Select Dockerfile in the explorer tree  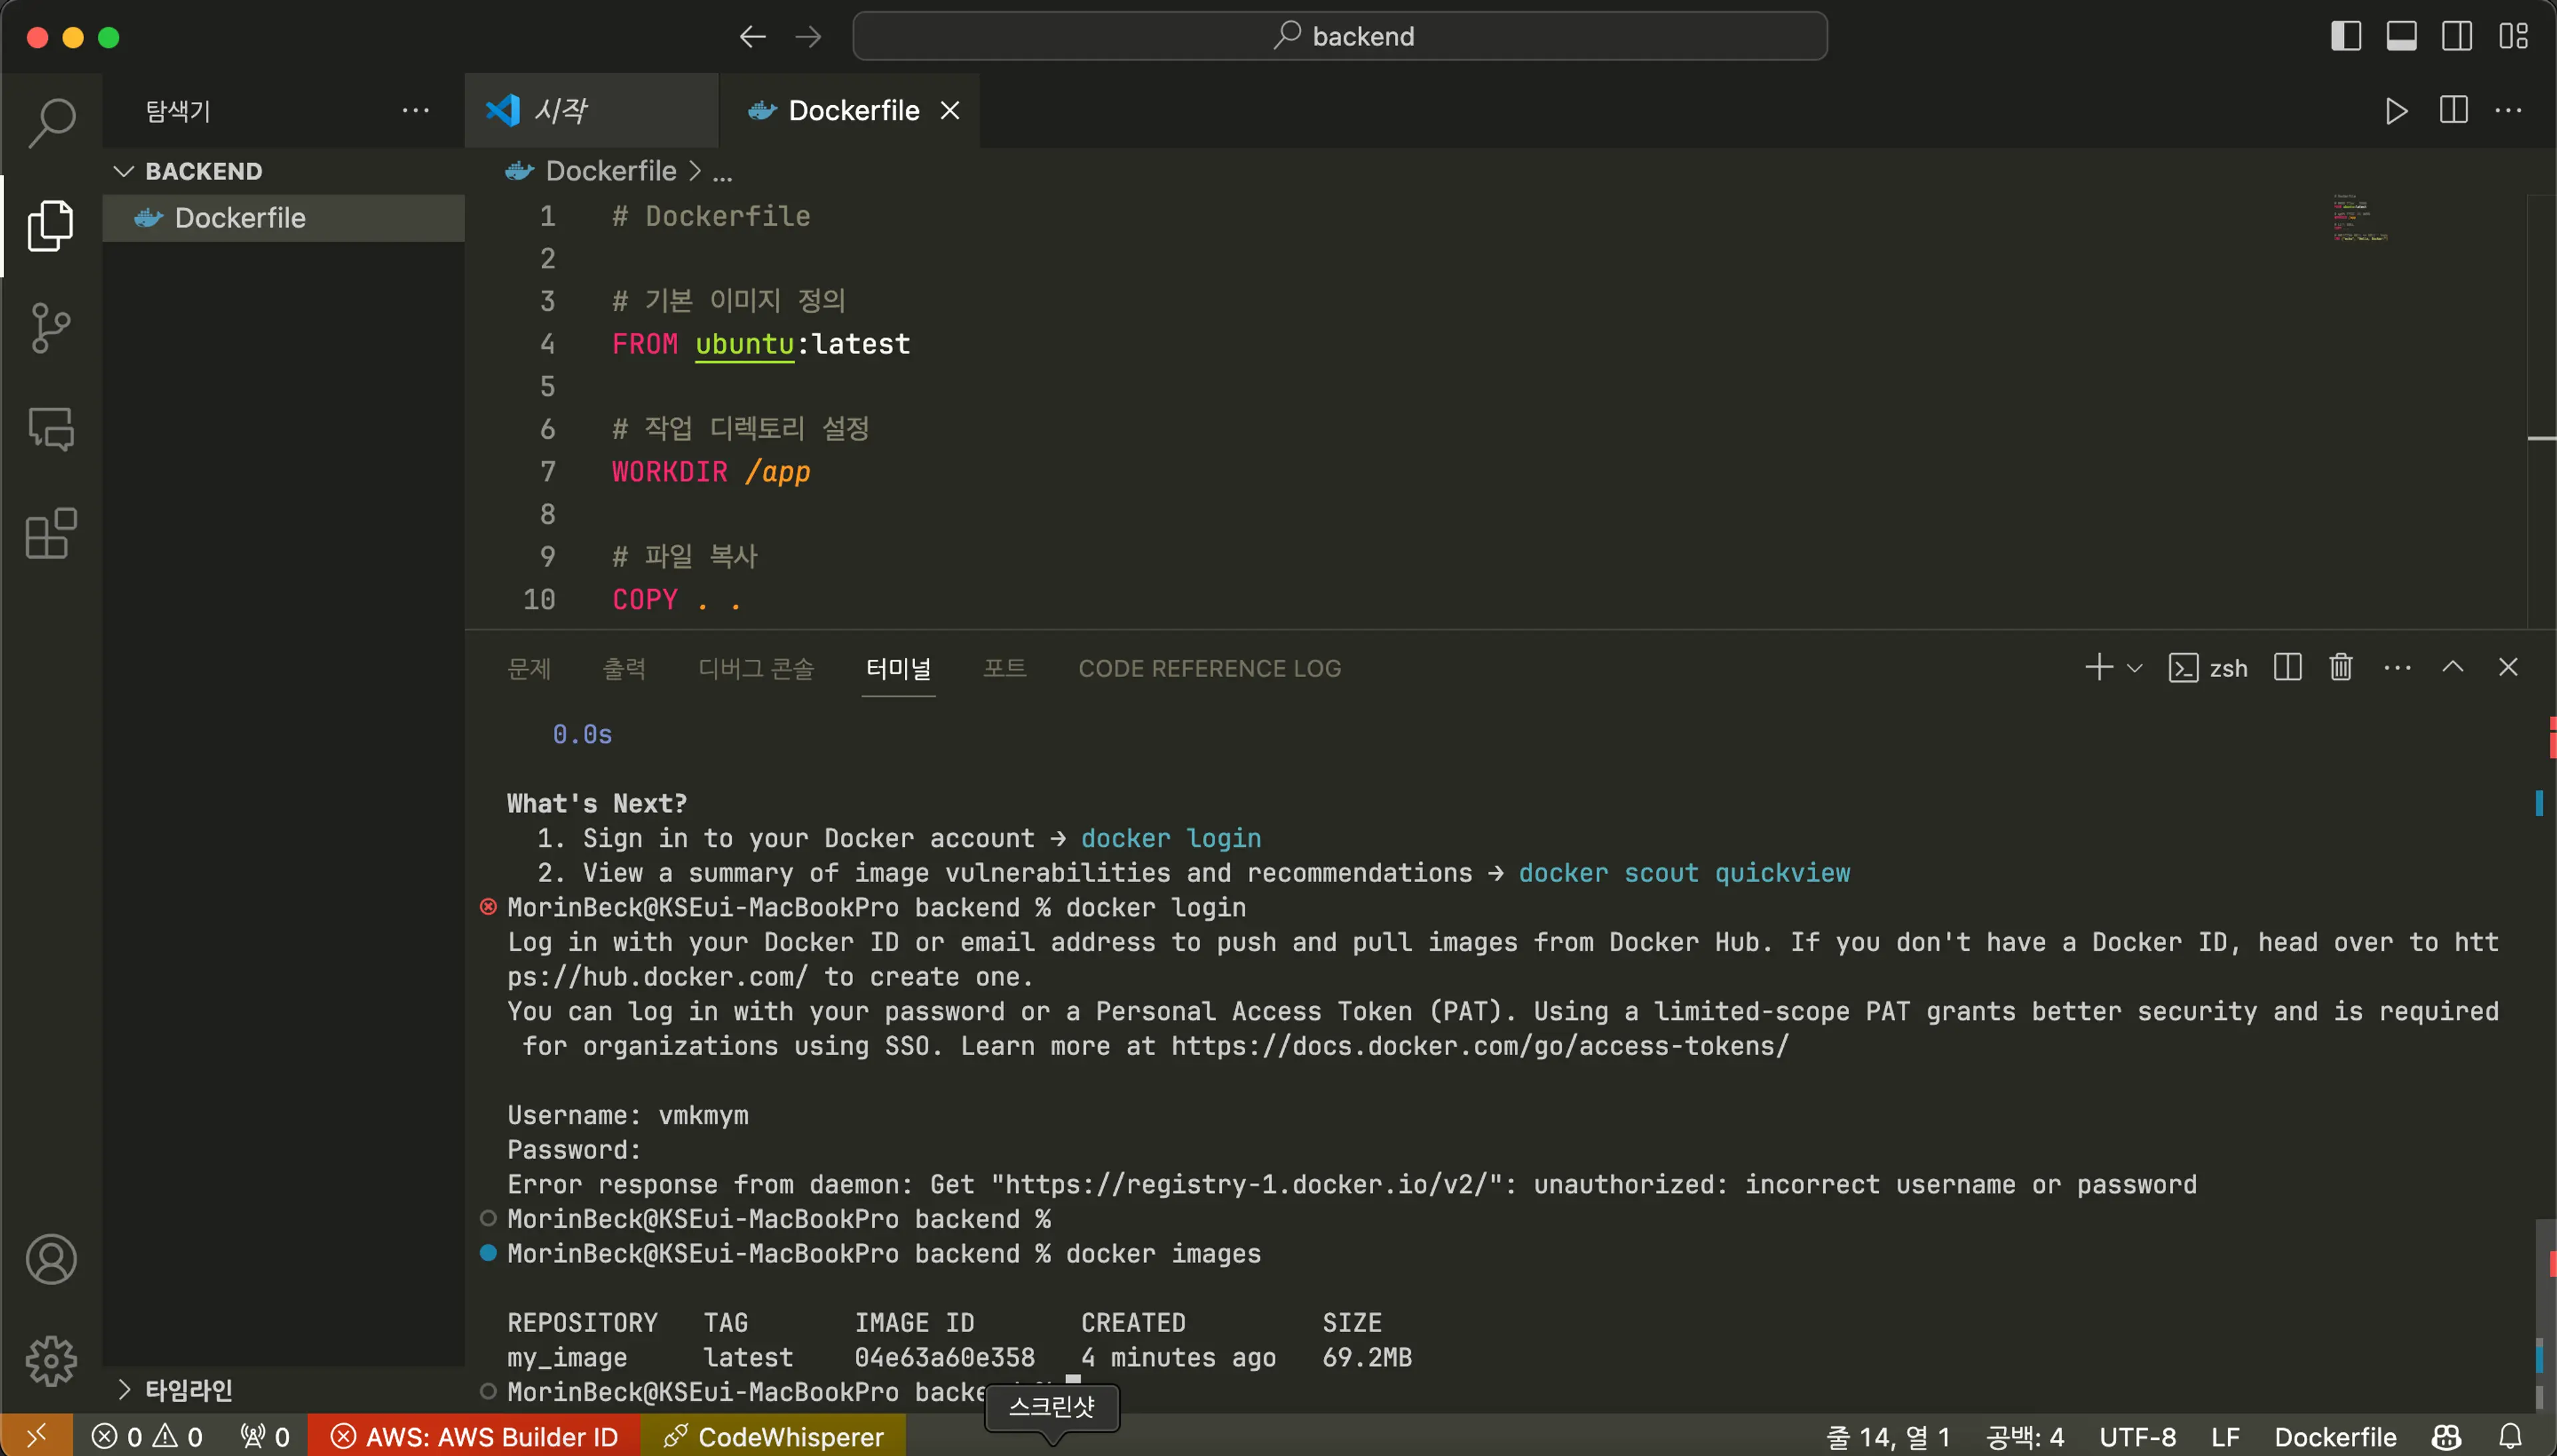pos(283,218)
